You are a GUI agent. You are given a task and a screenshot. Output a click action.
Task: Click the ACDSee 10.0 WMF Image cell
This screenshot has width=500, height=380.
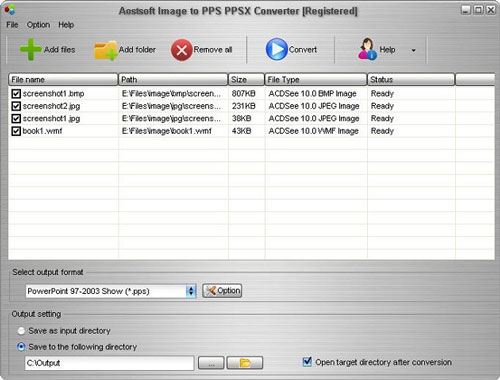314,131
